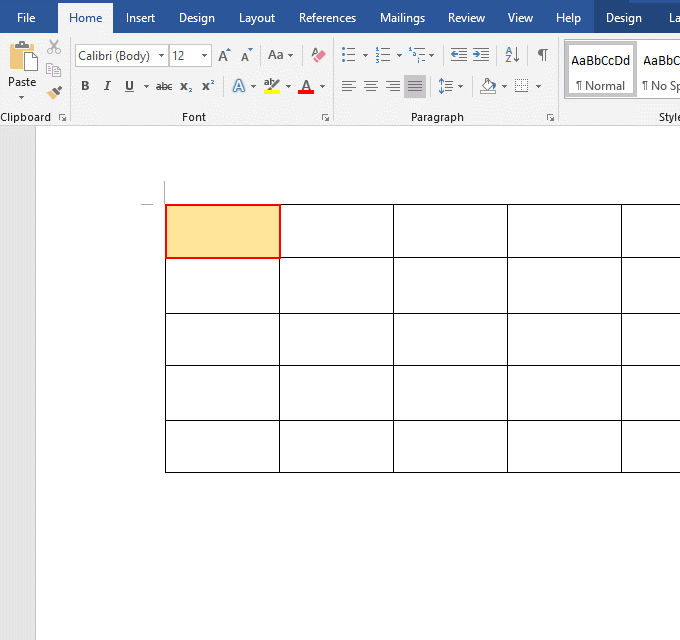The width and height of the screenshot is (680, 640).
Task: Open the File menu
Action: coord(26,18)
